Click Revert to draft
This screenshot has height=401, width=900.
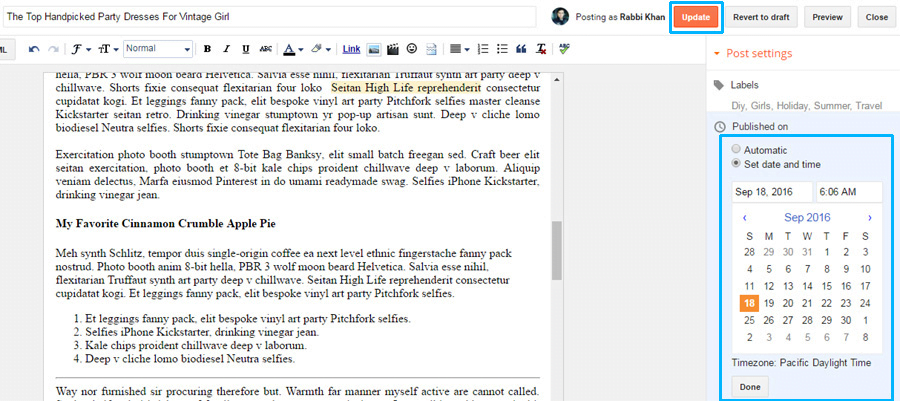pyautogui.click(x=761, y=17)
